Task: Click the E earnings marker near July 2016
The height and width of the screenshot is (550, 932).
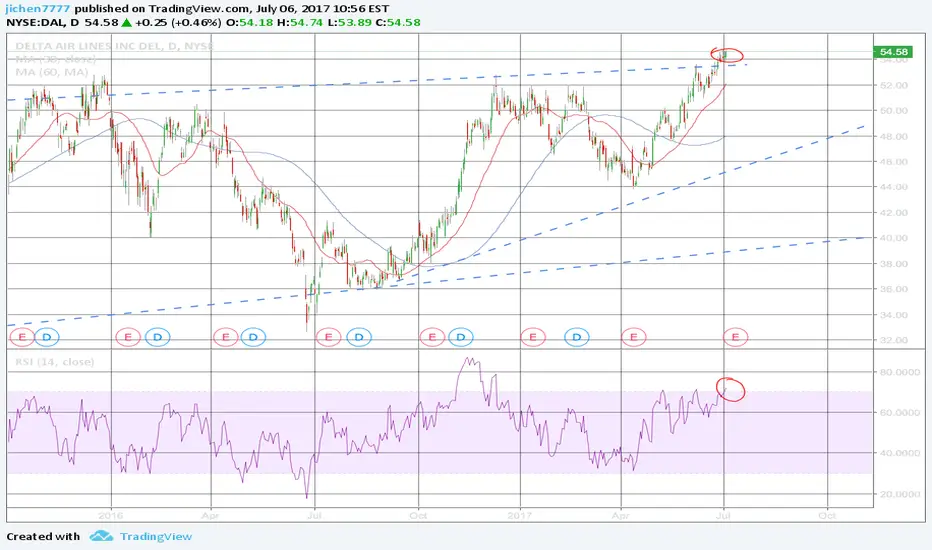Action: point(328,337)
